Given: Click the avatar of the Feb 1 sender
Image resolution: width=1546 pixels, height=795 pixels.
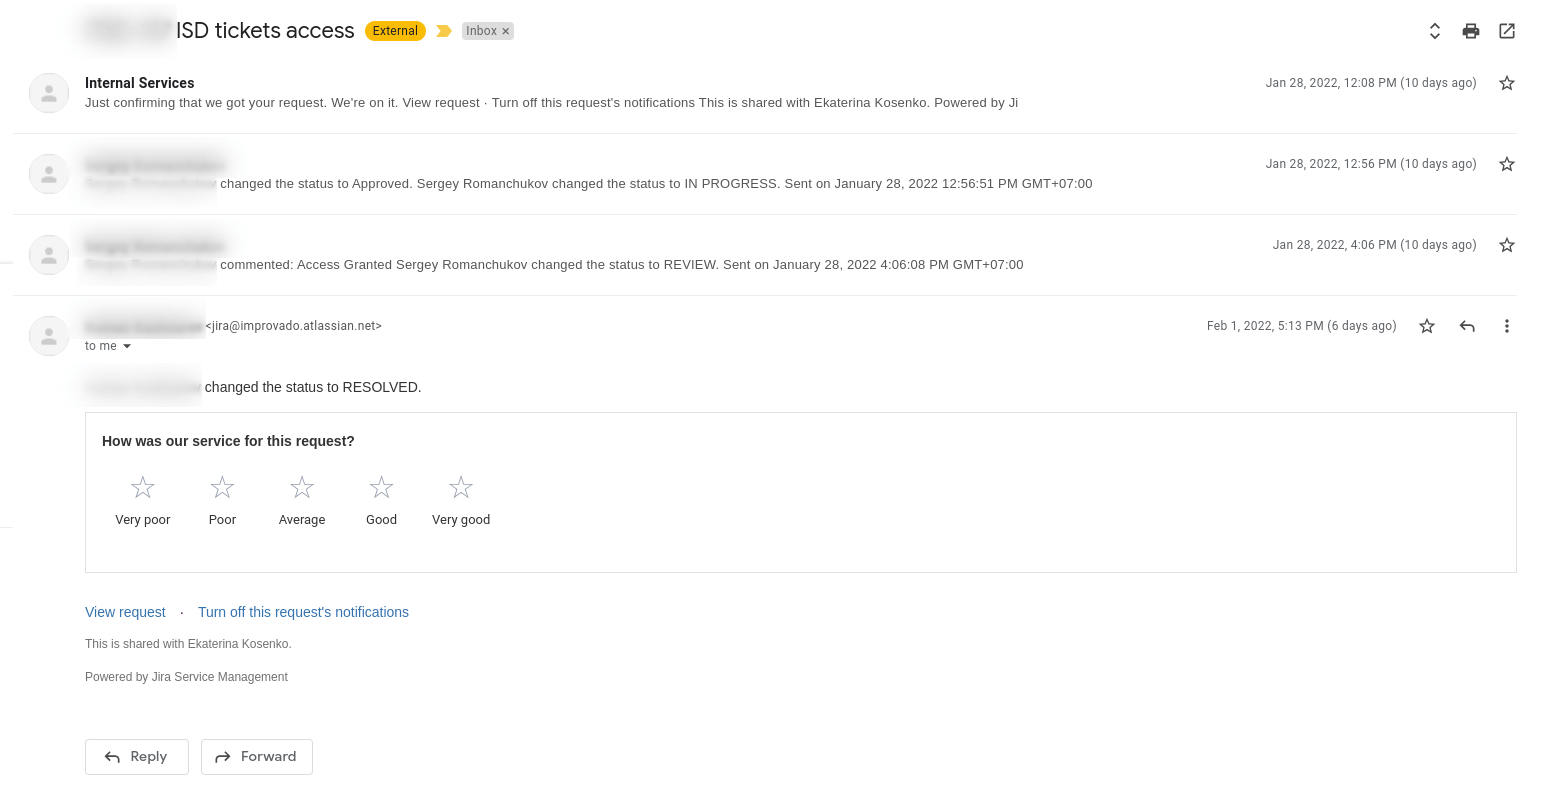Looking at the screenshot, I should click(x=49, y=336).
